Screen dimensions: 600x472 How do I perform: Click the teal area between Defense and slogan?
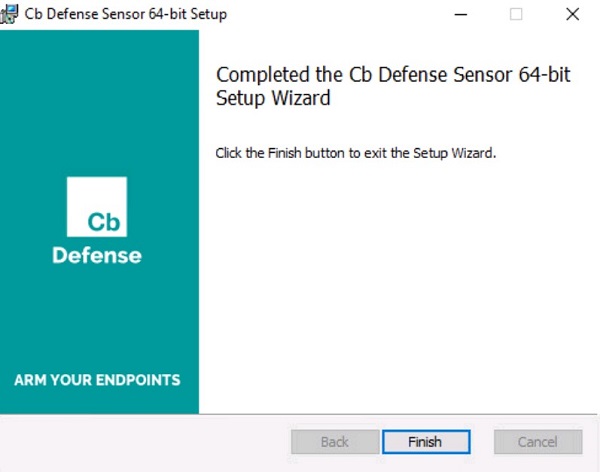click(x=97, y=320)
